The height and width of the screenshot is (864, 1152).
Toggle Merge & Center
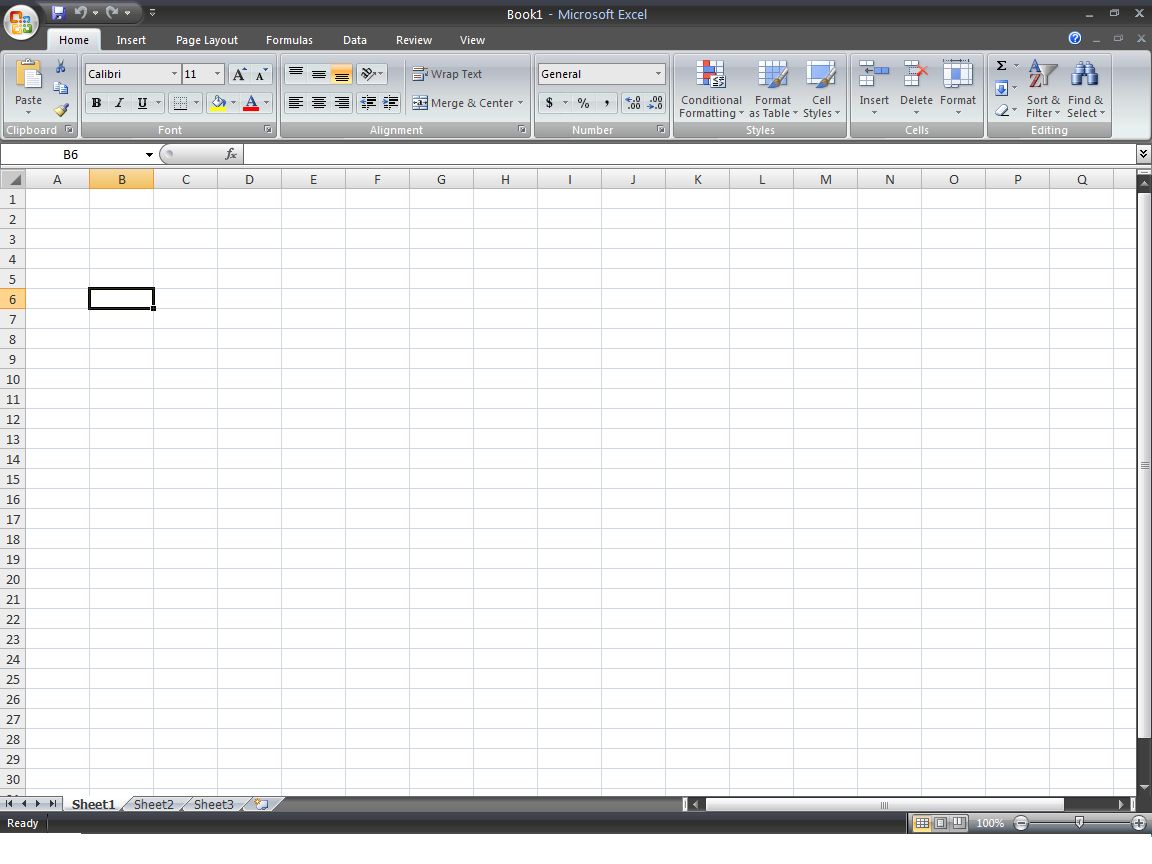pos(467,103)
